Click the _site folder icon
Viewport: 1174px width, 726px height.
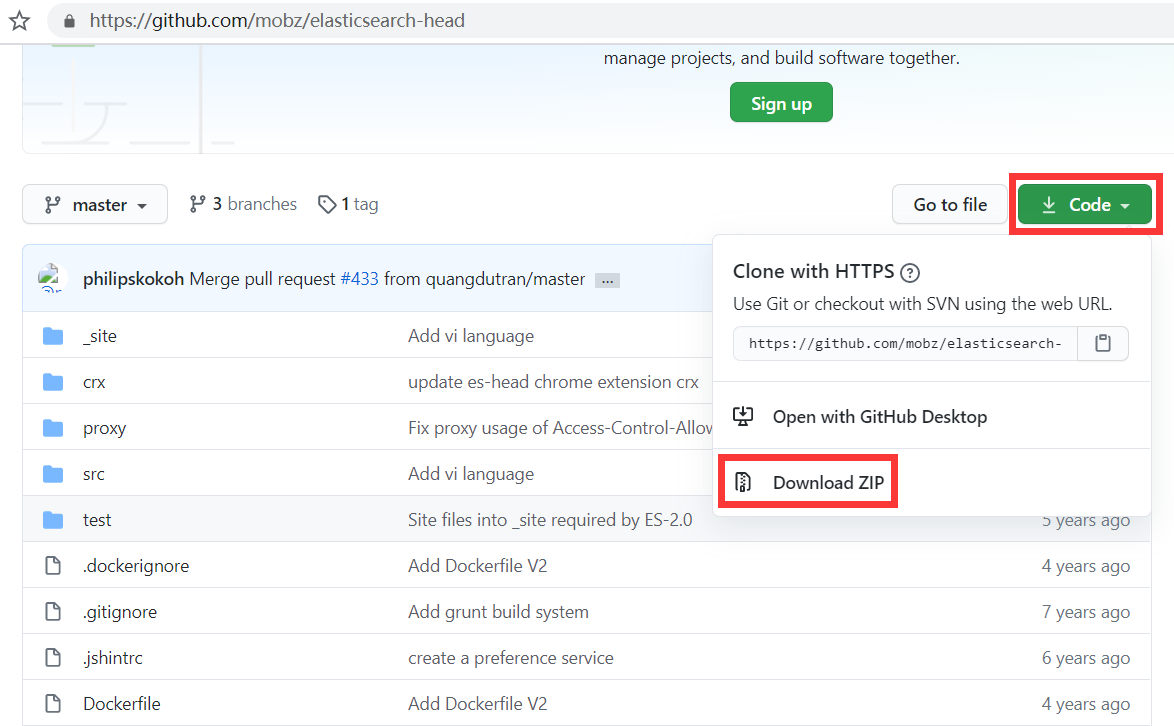click(x=53, y=336)
